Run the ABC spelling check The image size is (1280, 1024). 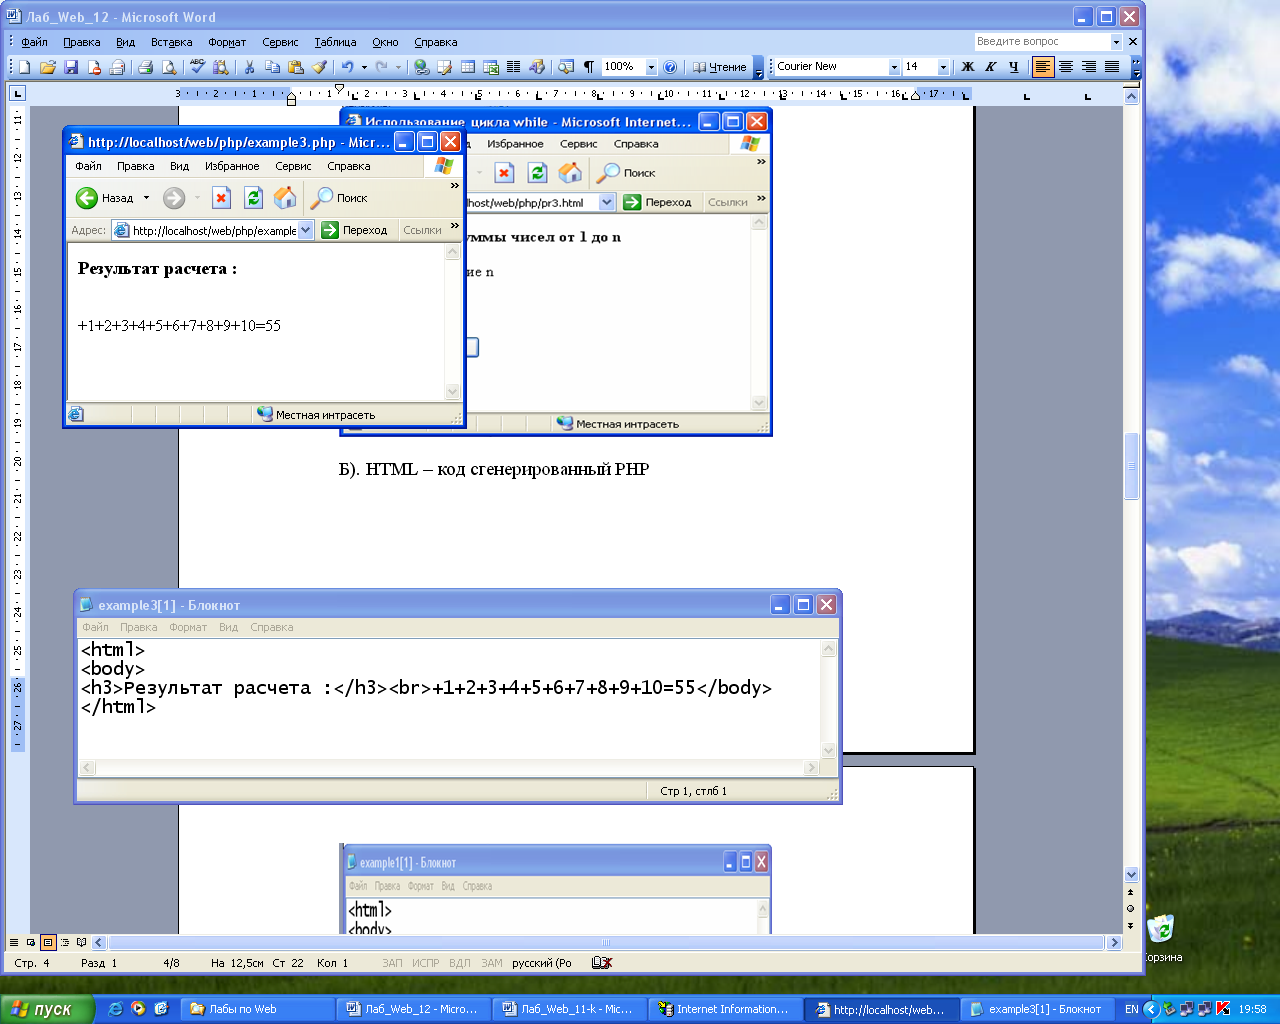[x=197, y=67]
